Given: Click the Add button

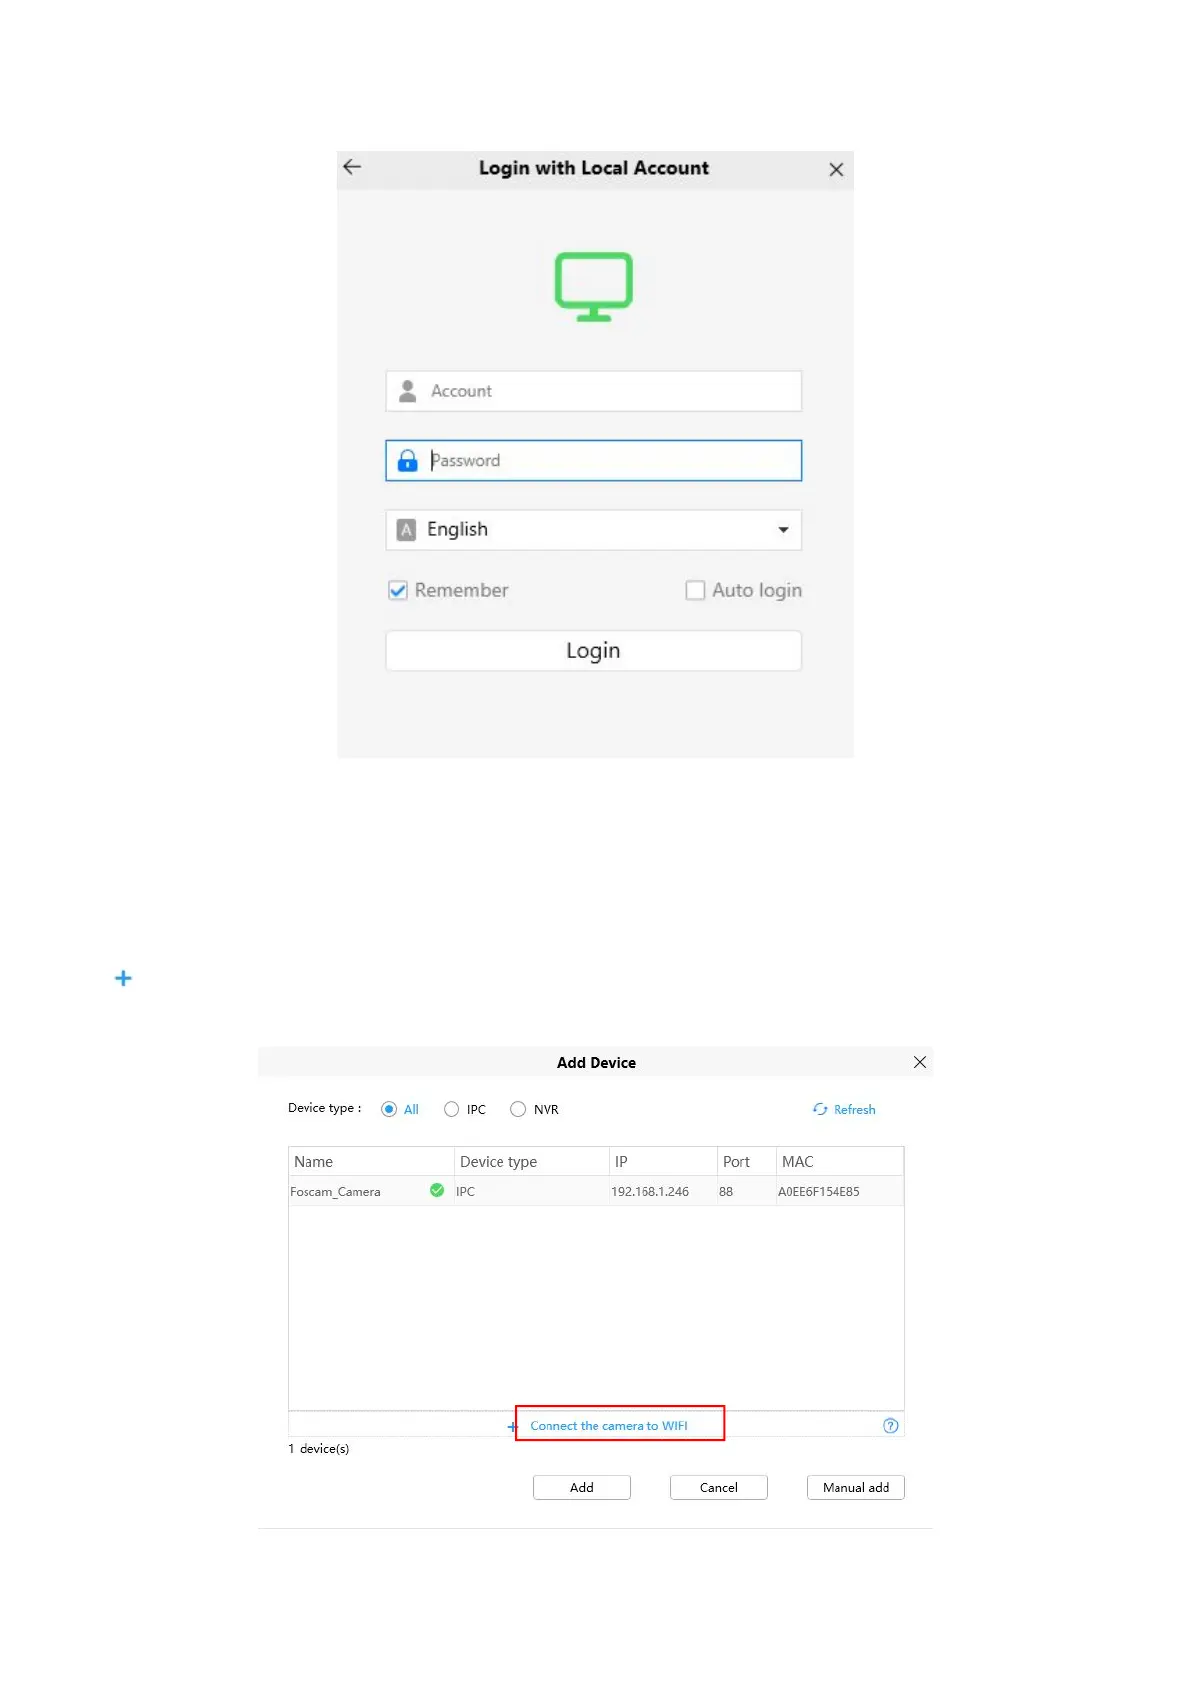Looking at the screenshot, I should 582,1488.
